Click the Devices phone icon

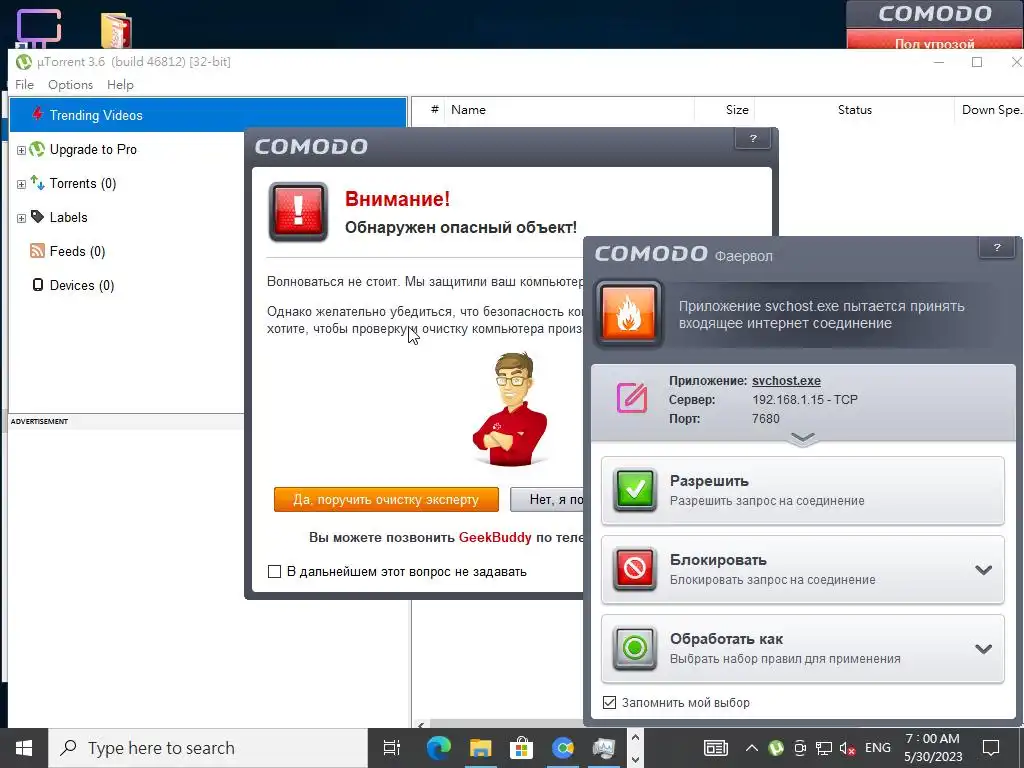coord(38,285)
